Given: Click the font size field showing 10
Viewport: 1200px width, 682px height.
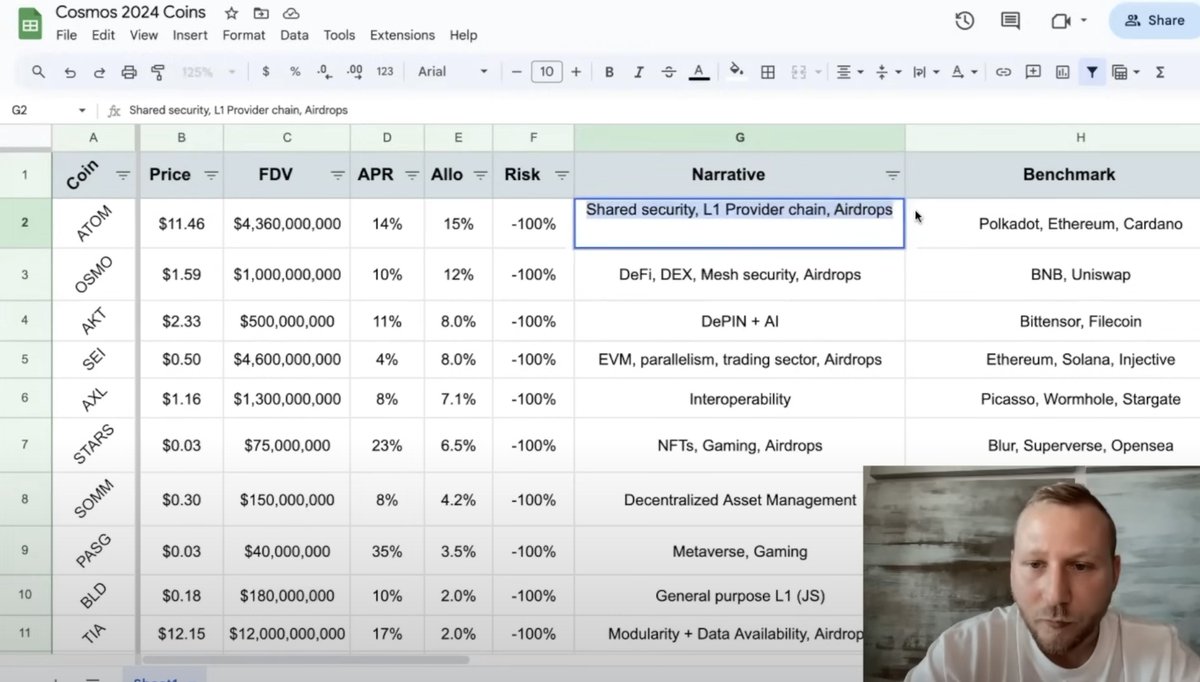Looking at the screenshot, I should (546, 72).
